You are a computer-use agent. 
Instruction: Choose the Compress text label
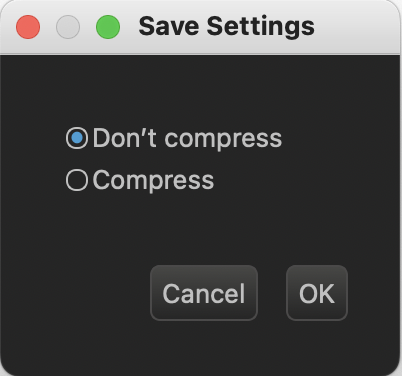(153, 180)
